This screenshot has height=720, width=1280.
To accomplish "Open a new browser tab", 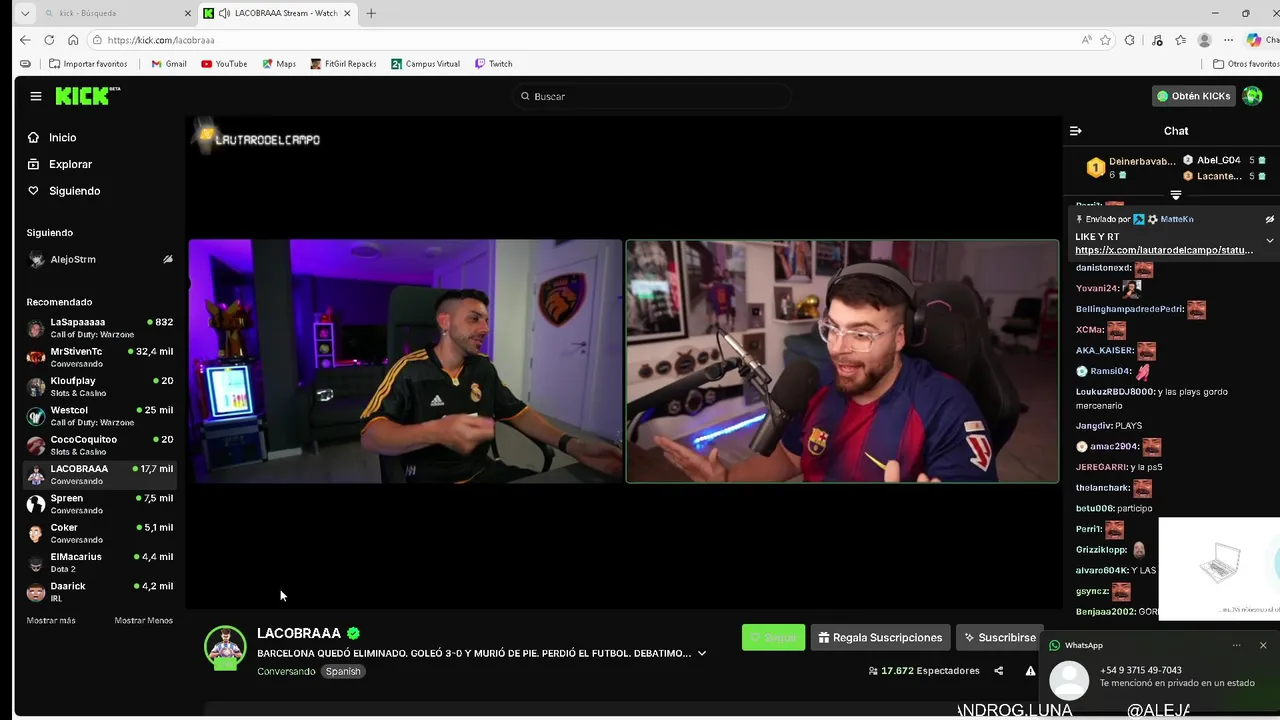I will coord(371,13).
